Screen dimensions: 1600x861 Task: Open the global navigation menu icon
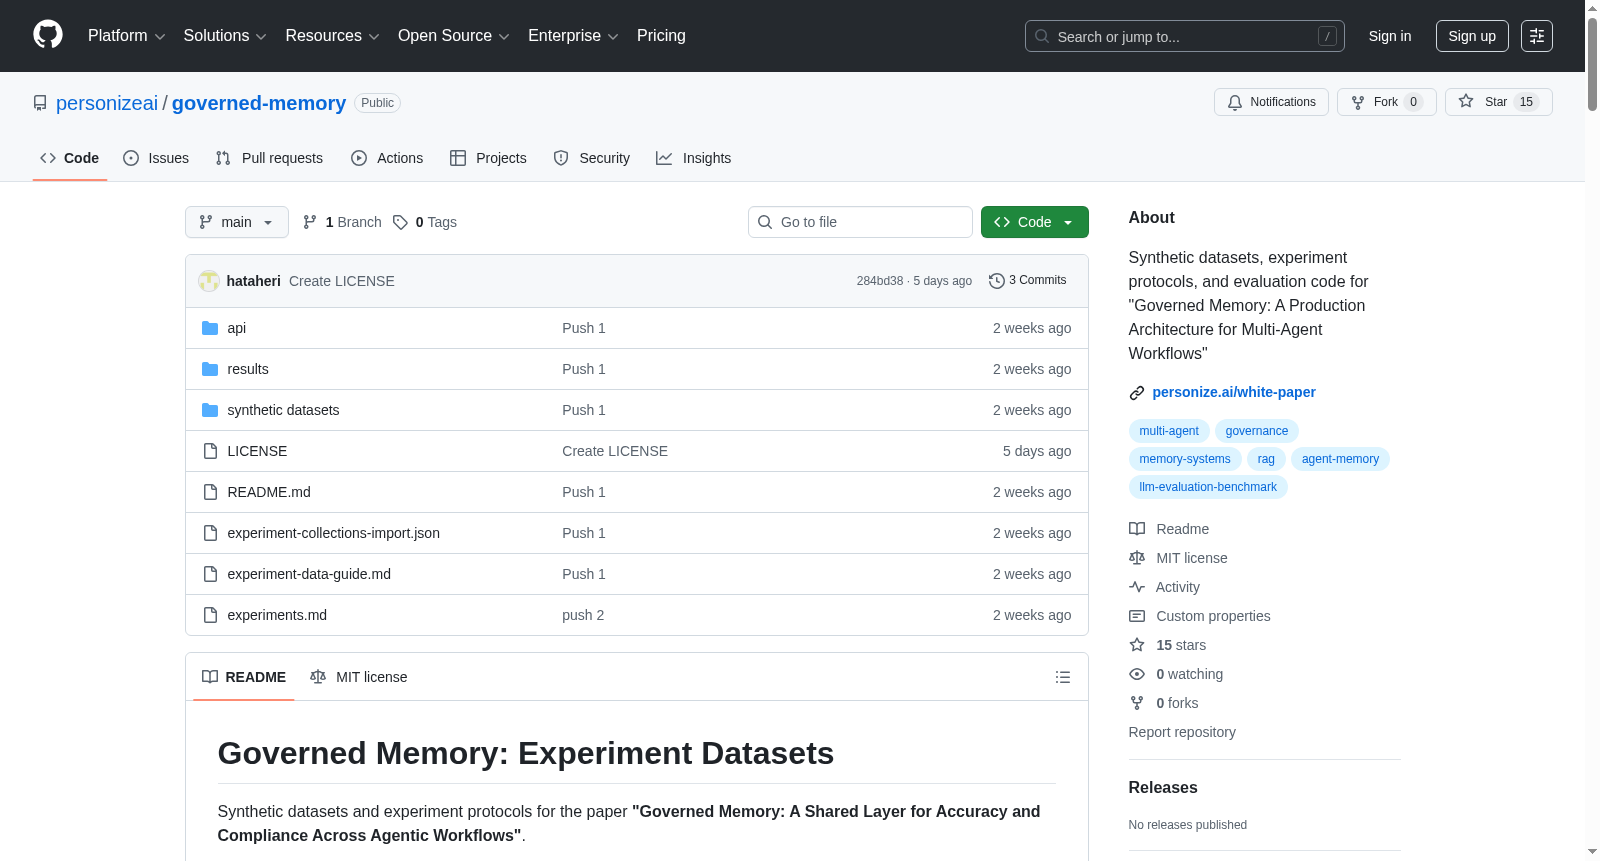point(1537,36)
